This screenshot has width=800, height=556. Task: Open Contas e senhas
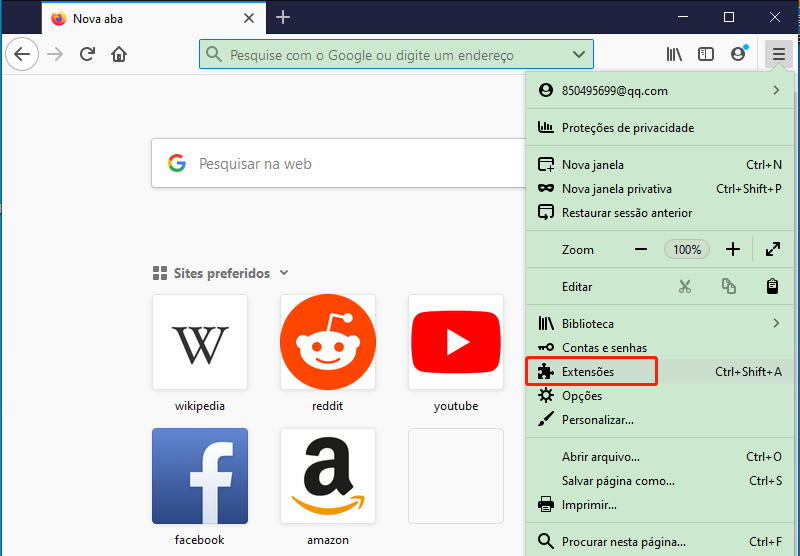pyautogui.click(x=660, y=347)
